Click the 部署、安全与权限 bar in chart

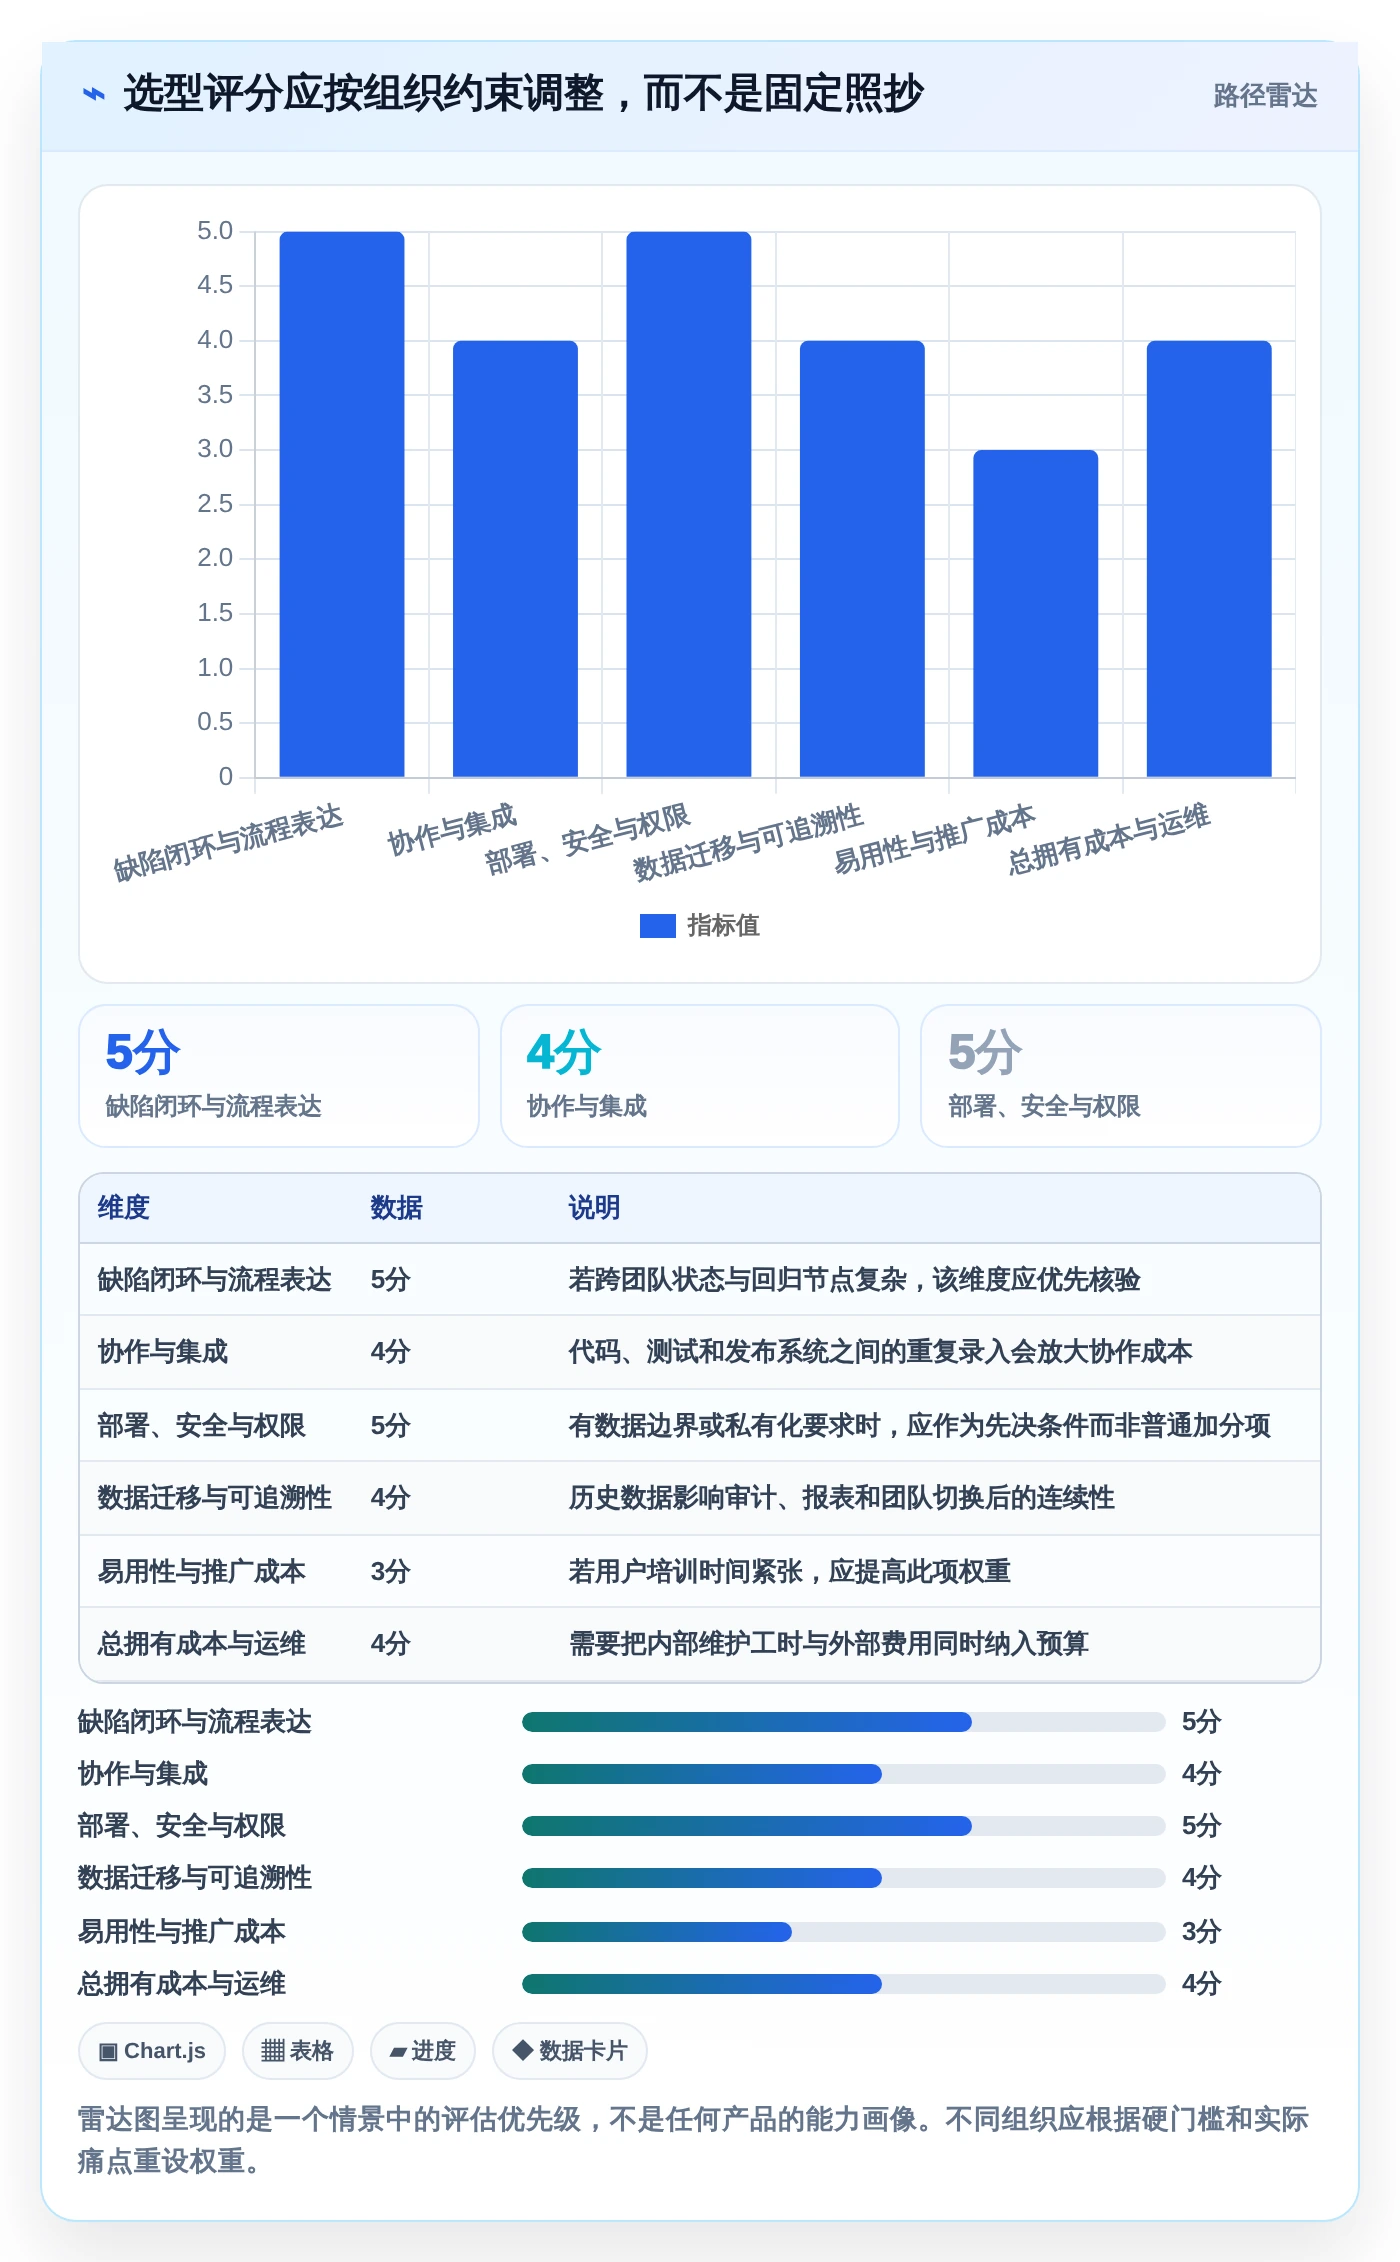coord(689,504)
